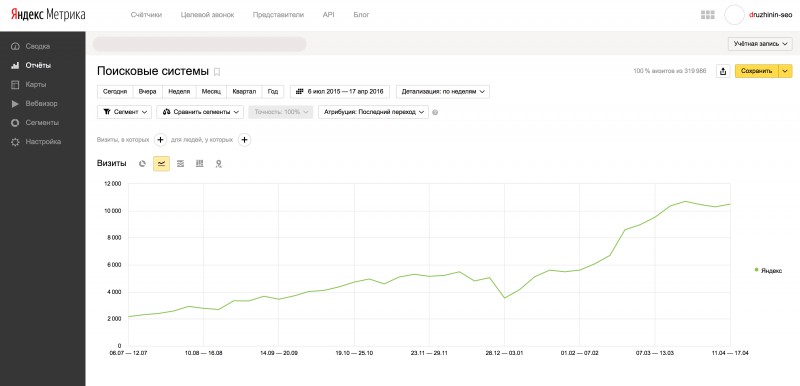Click the Вебвизор play icon
Screen dimensions: 800x386
click(15, 104)
